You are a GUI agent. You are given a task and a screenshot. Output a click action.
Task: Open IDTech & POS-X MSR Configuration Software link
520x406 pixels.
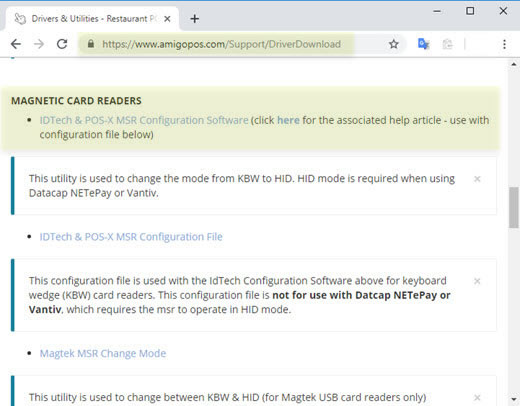[x=144, y=120]
